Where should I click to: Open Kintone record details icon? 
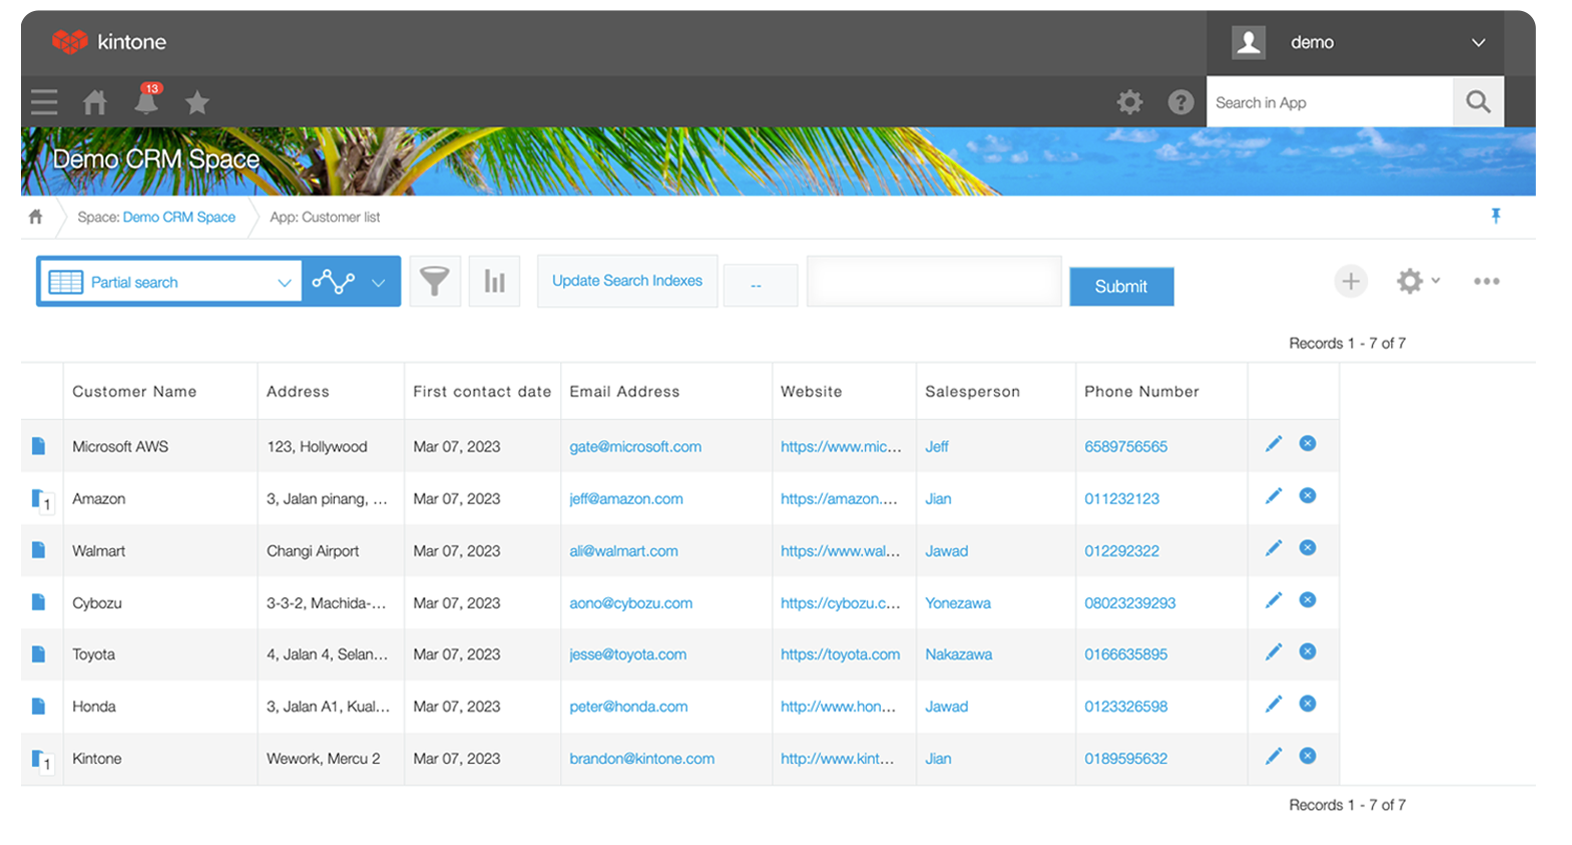coord(41,760)
